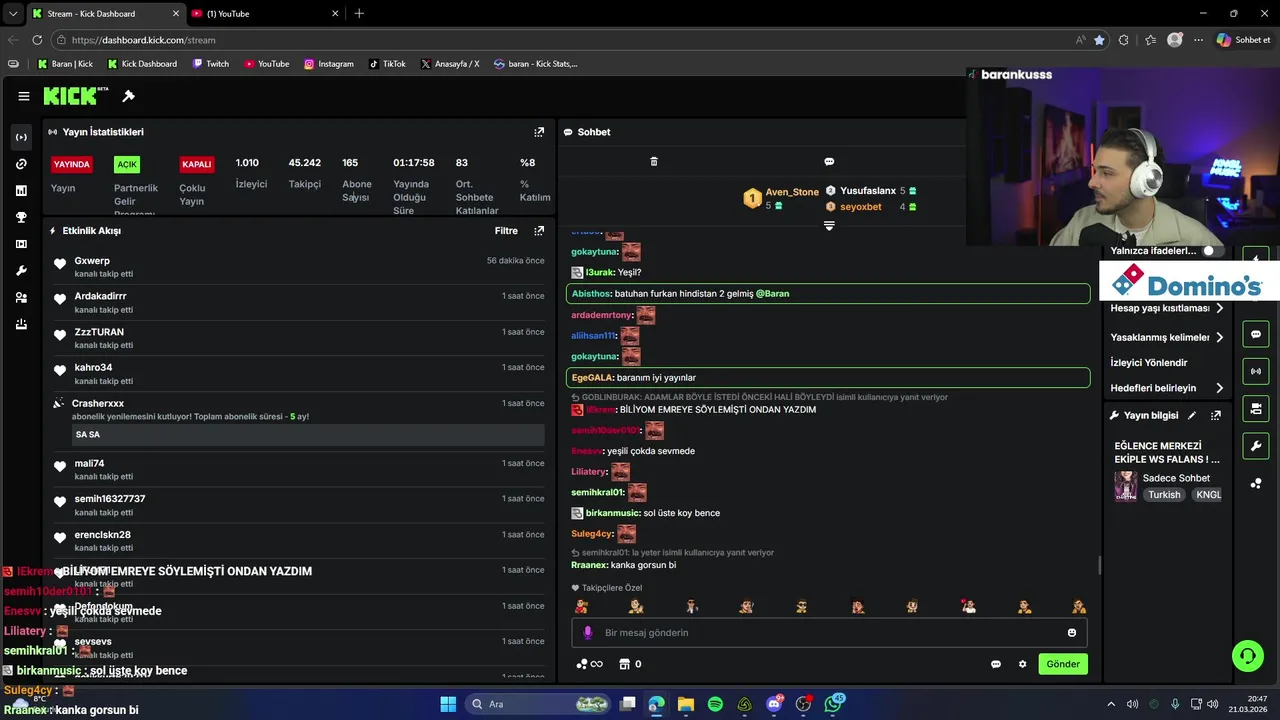Click the moderator hammer icon by the logo
Viewport: 1280px width, 720px height.
[128, 96]
